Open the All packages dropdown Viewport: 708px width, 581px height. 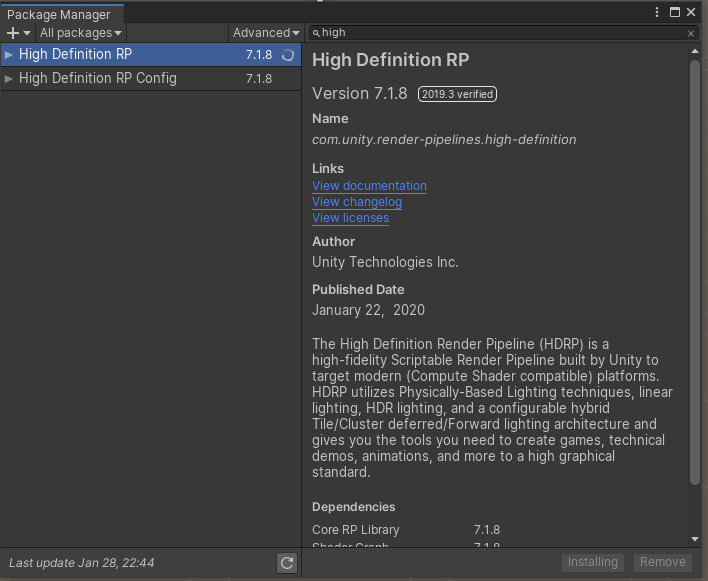coord(81,33)
